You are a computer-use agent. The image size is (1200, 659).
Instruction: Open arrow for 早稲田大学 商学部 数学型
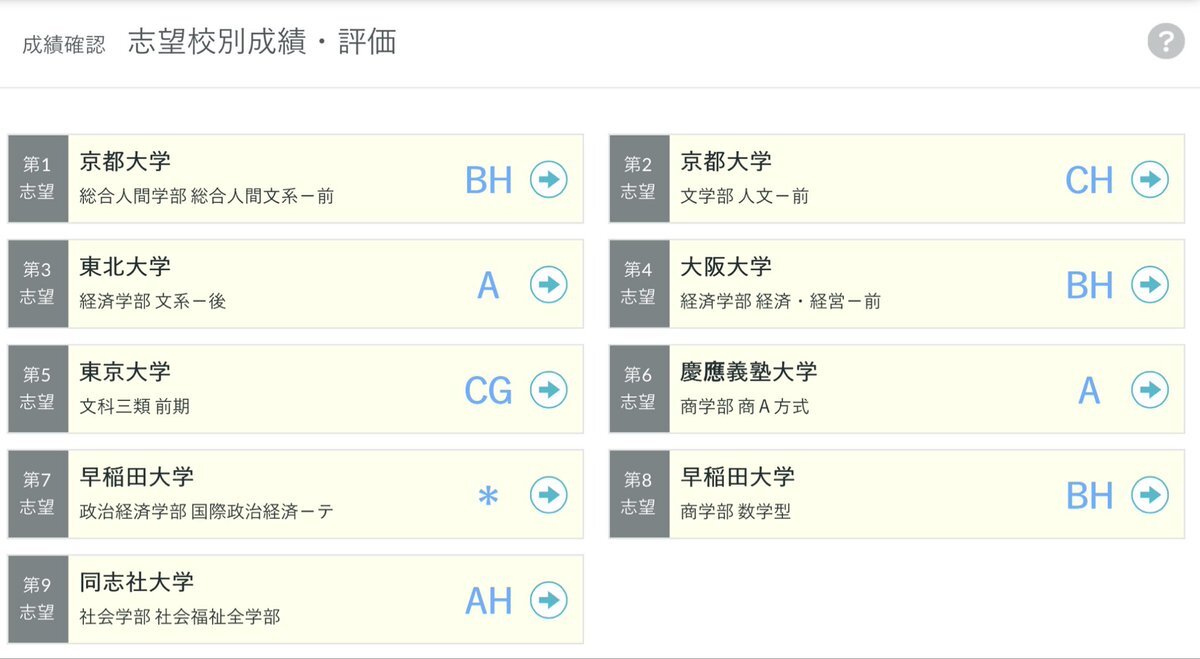click(x=1149, y=495)
